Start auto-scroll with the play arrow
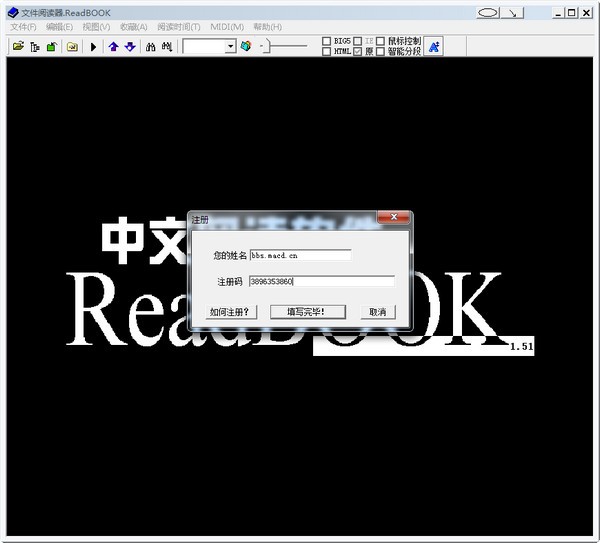 pos(93,47)
